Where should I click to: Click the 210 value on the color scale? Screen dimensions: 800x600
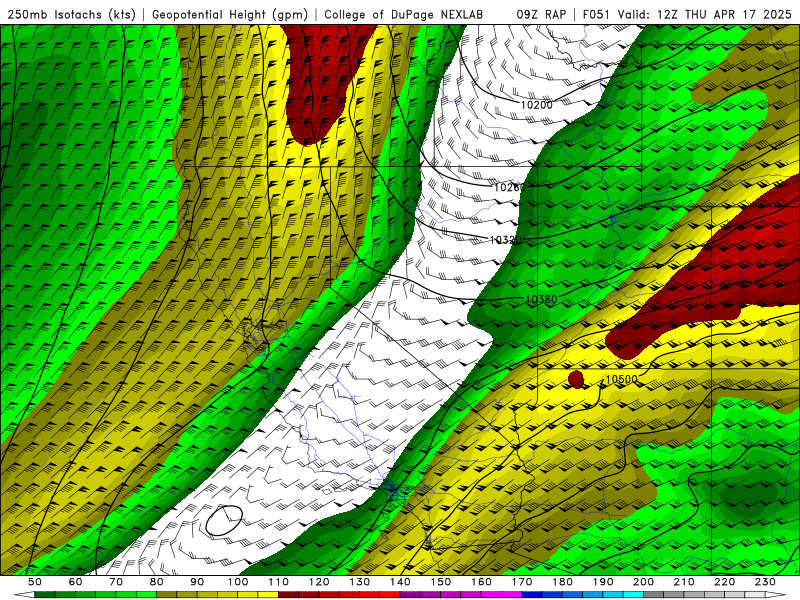(684, 582)
